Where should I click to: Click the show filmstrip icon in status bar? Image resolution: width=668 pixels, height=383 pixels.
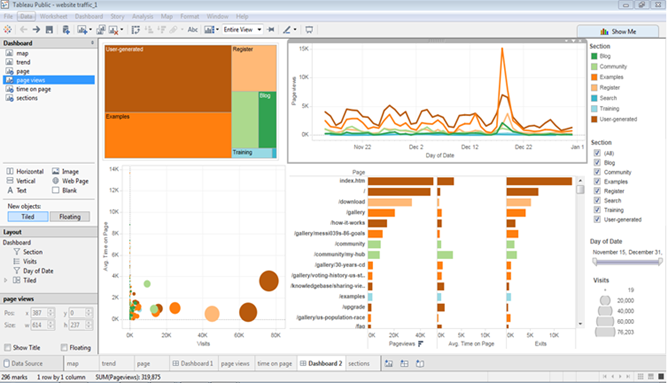(651, 377)
